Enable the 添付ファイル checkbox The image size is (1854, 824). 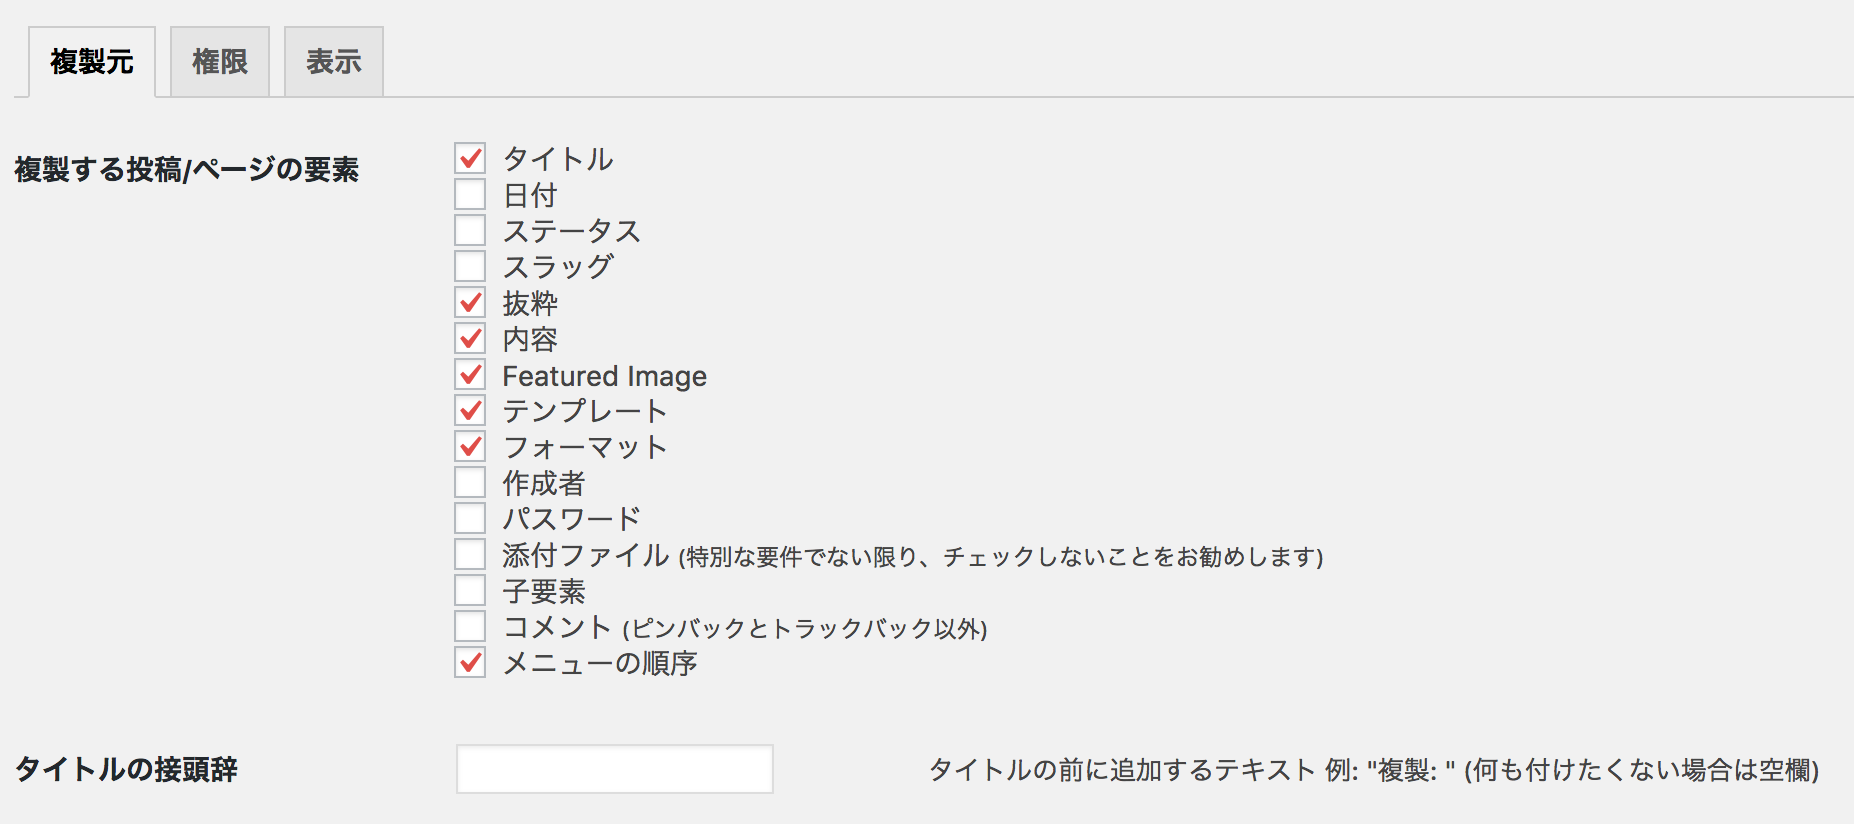pyautogui.click(x=470, y=554)
